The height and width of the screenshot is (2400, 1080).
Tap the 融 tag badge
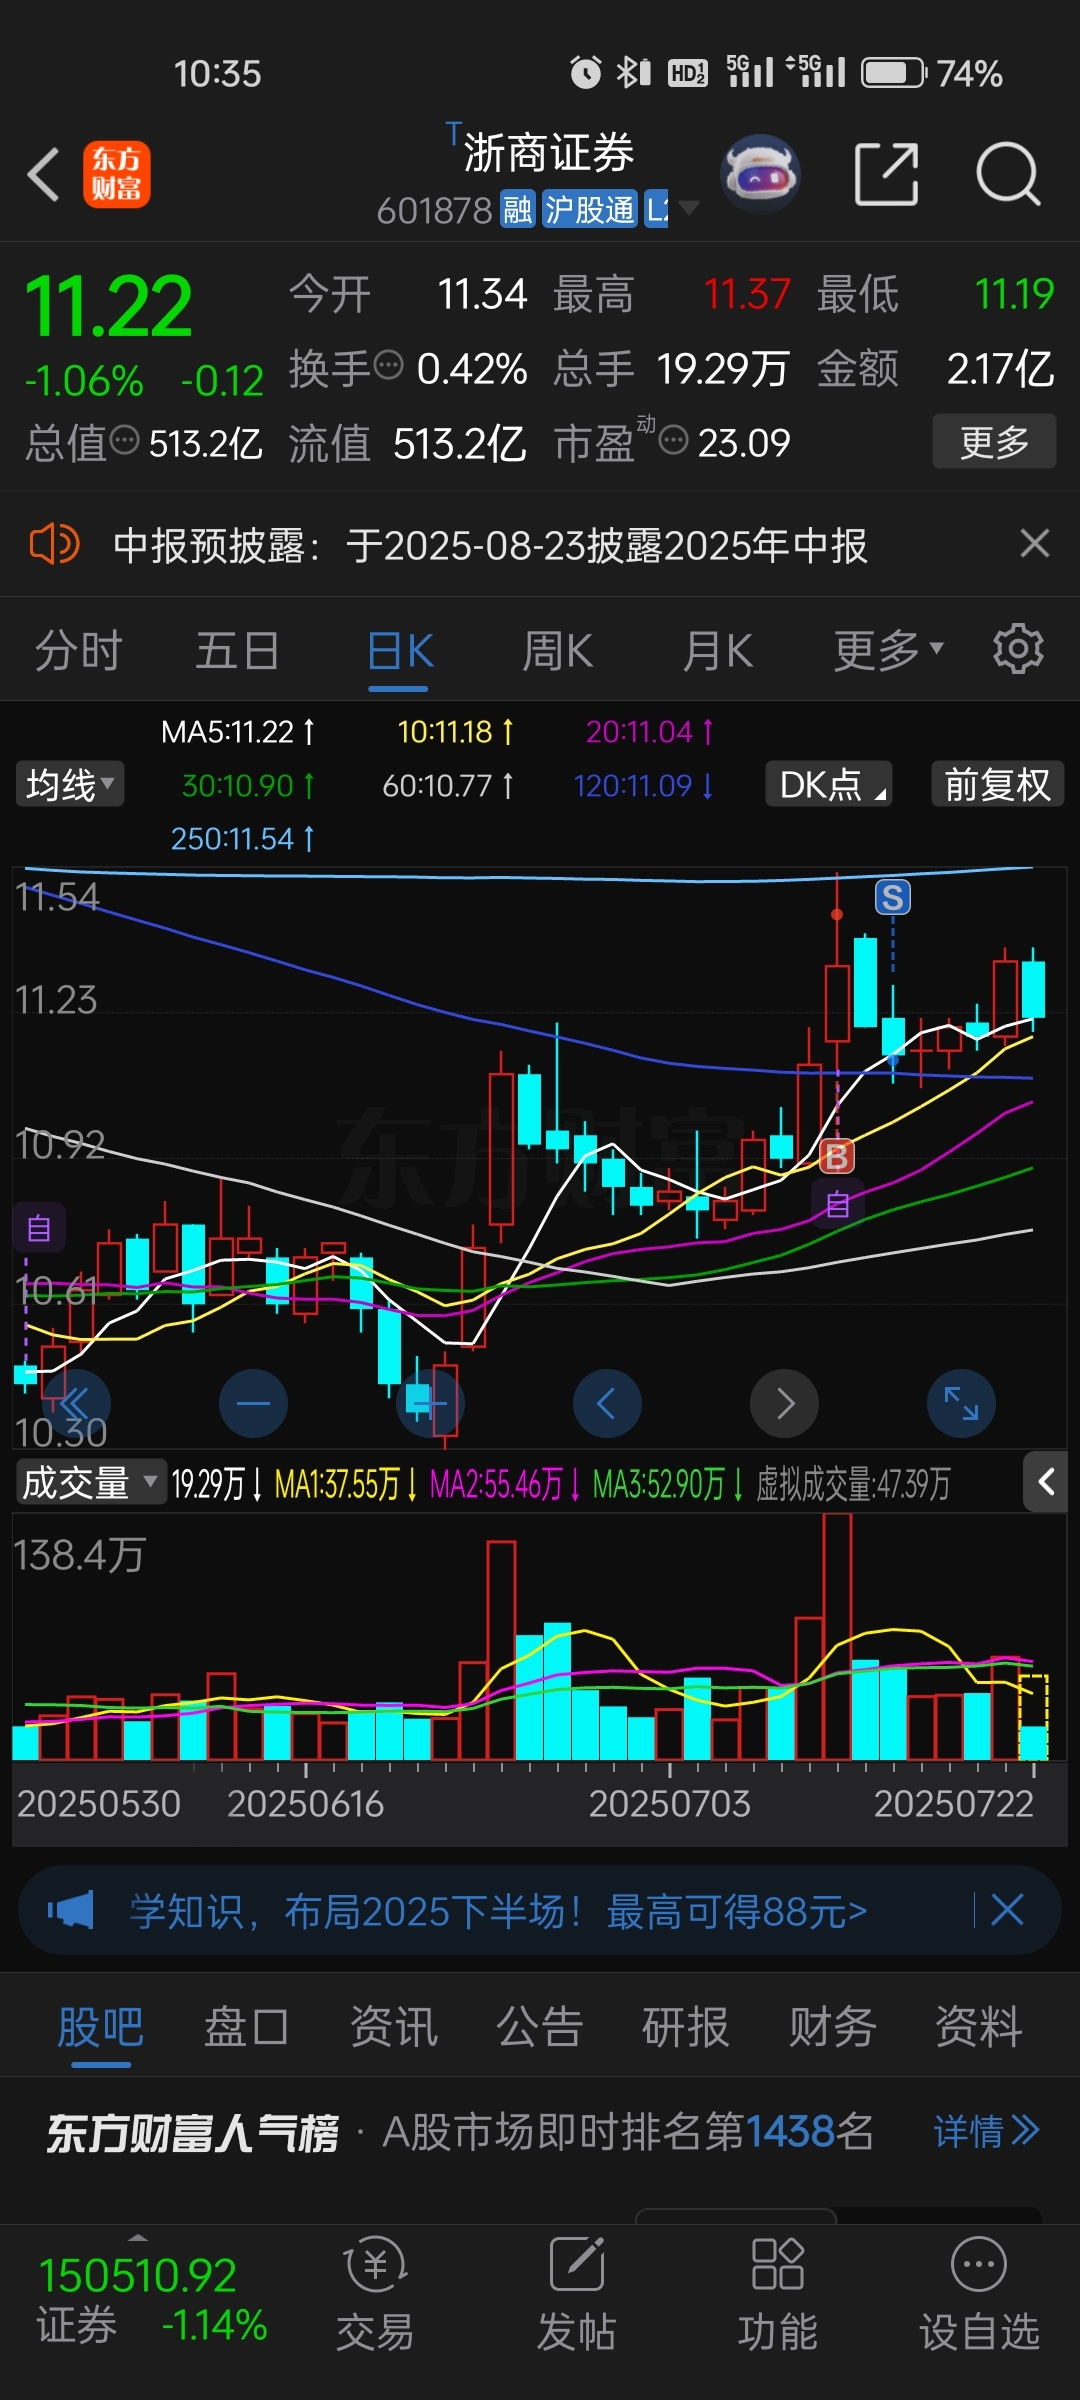(x=517, y=210)
